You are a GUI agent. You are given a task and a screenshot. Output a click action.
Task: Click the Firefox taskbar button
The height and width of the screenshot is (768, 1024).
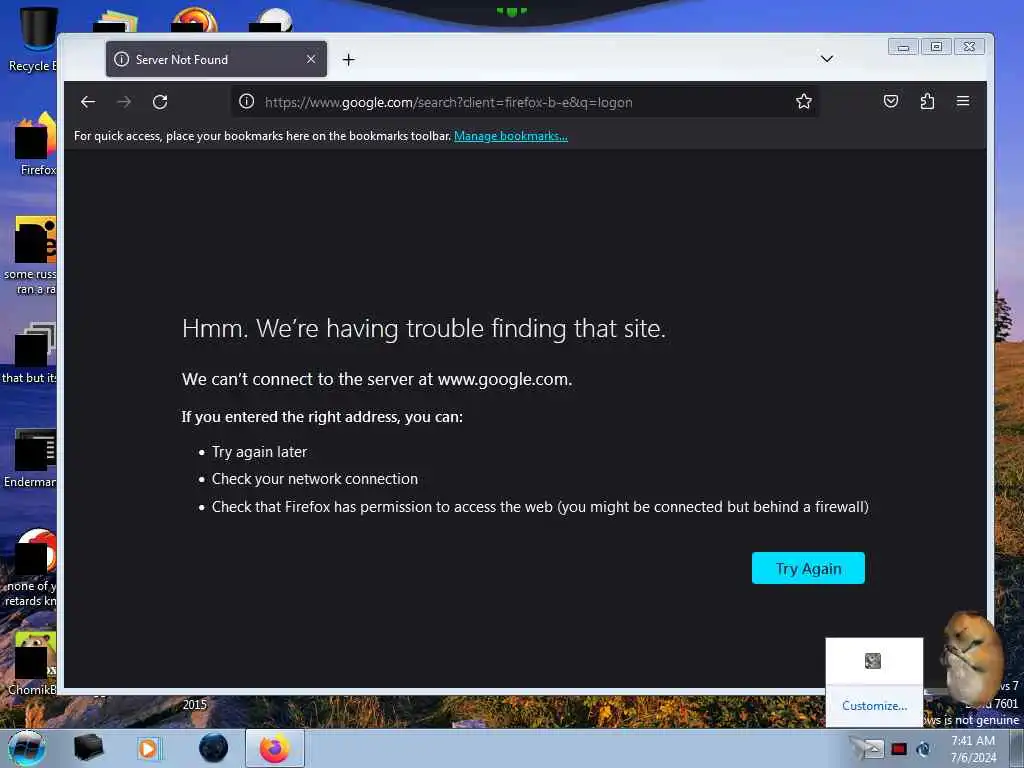click(275, 748)
